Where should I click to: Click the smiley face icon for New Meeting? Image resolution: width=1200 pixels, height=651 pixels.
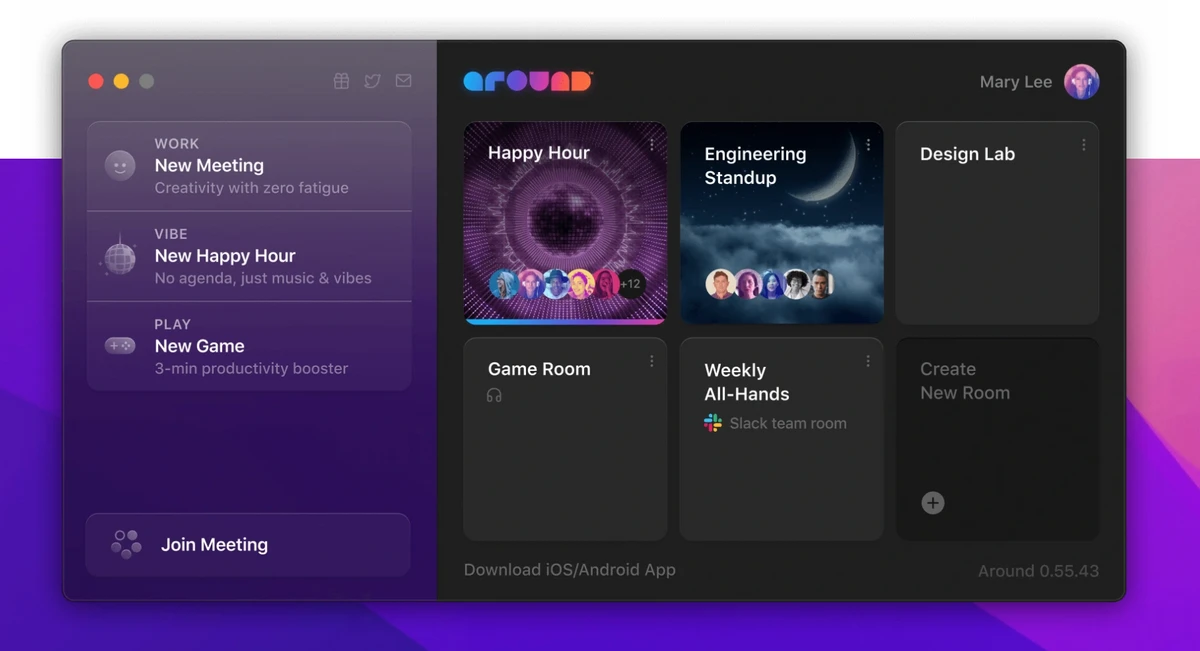[120, 166]
